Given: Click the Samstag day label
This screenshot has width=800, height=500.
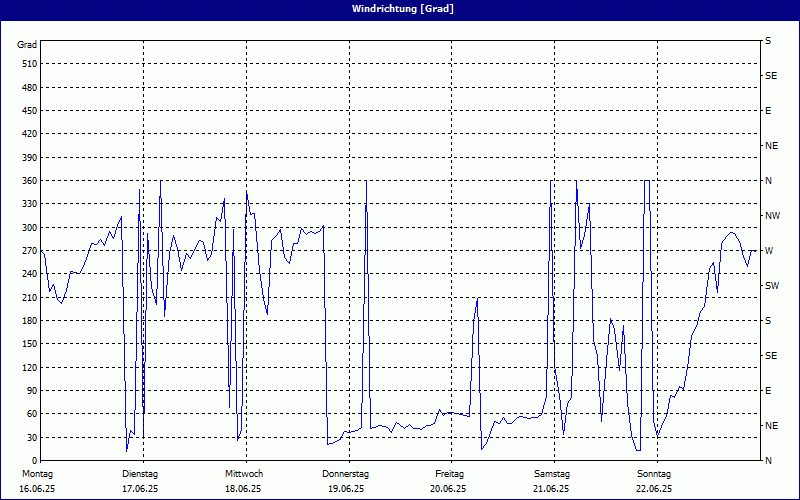Looking at the screenshot, I should point(551,474).
